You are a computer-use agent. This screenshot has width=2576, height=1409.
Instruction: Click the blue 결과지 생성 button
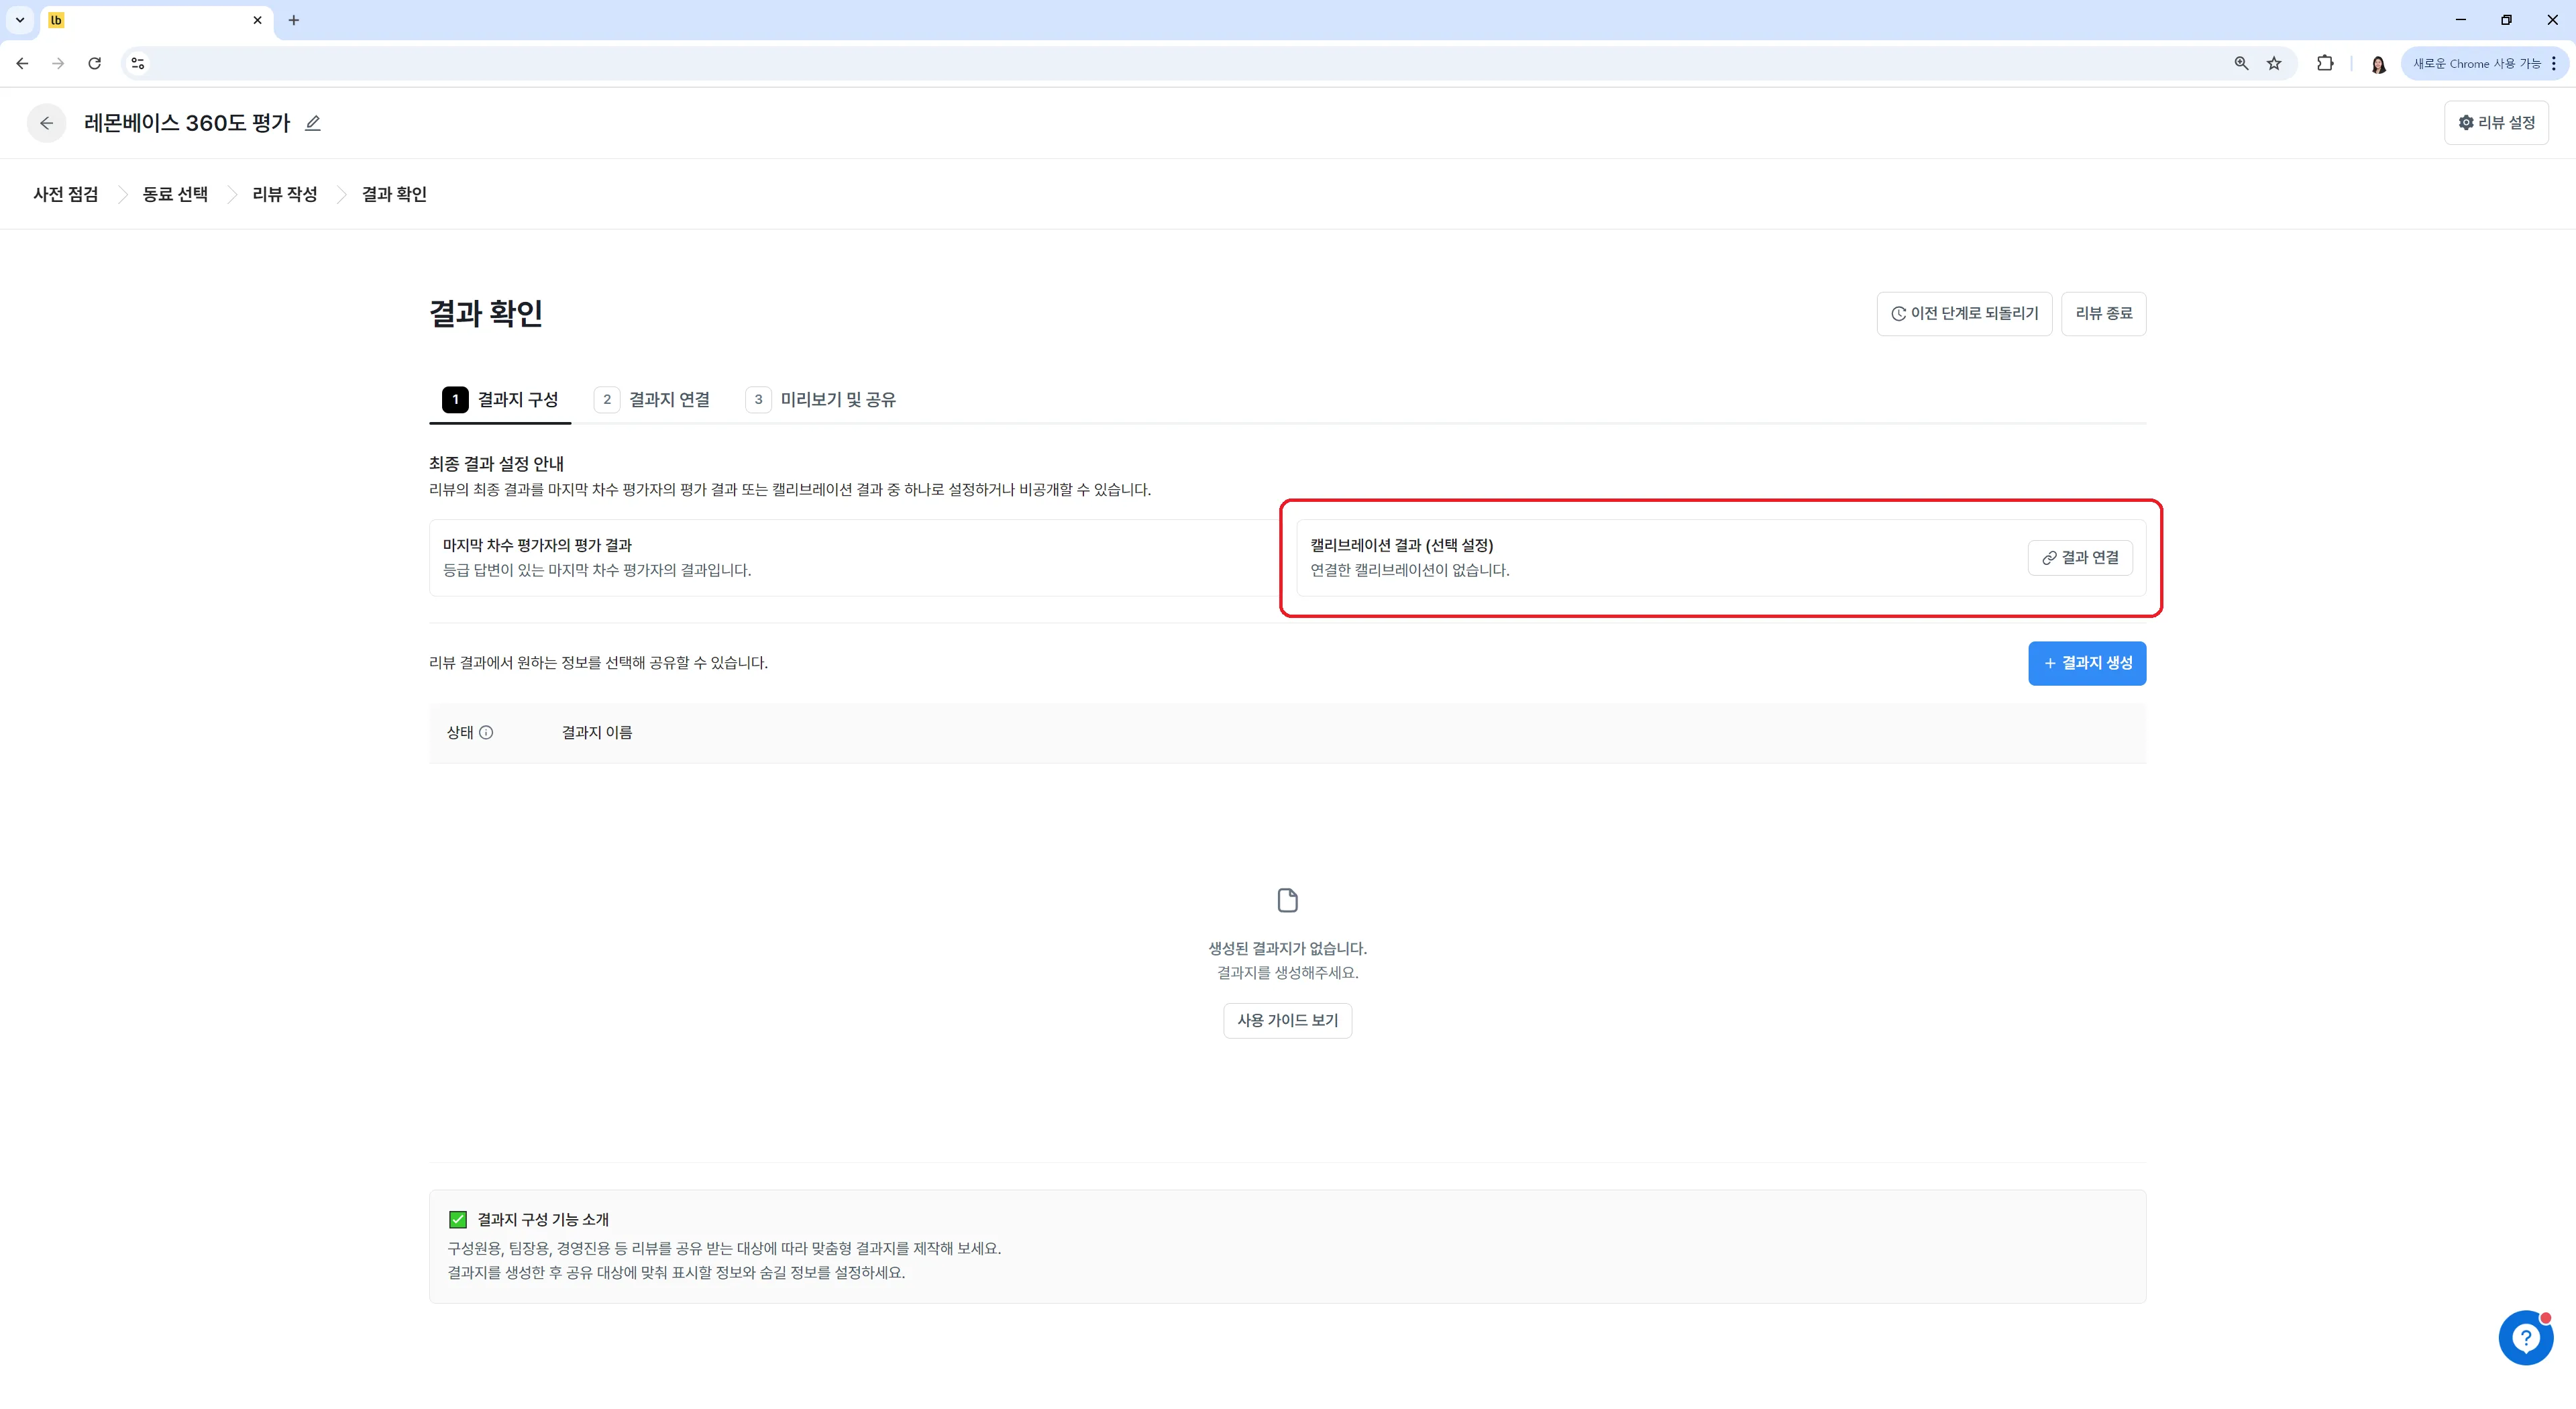click(2087, 664)
